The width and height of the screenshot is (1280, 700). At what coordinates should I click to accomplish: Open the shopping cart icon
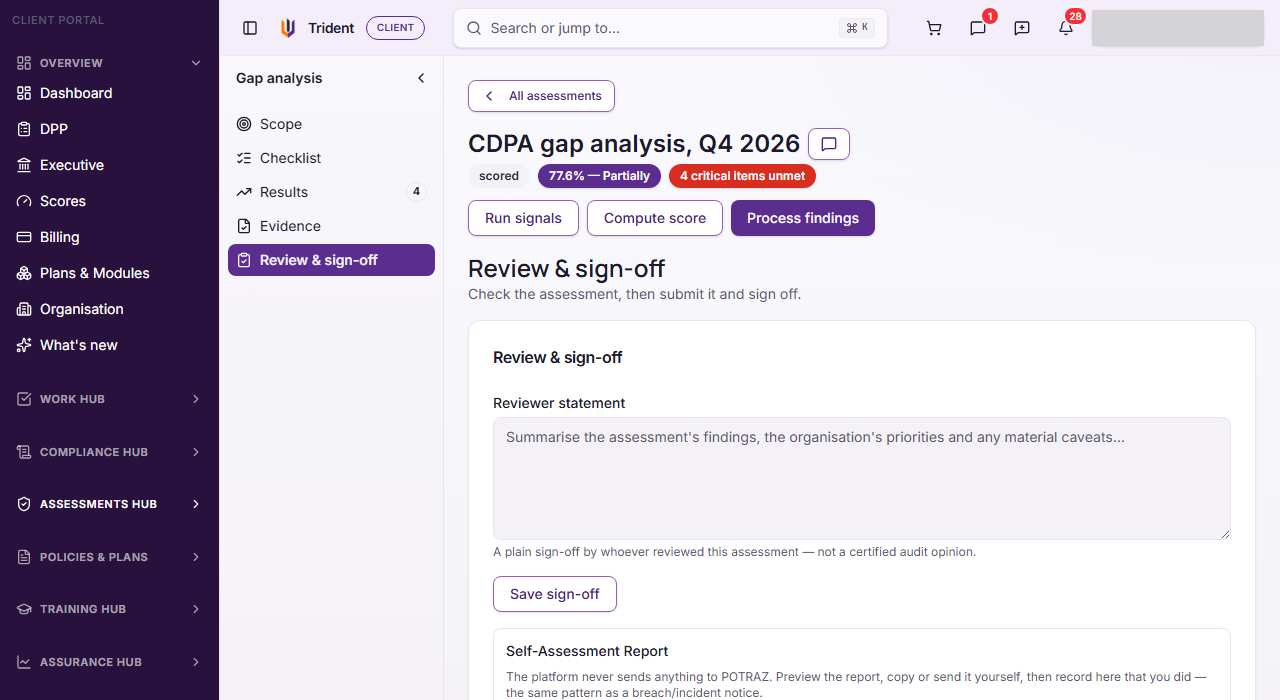[x=934, y=28]
